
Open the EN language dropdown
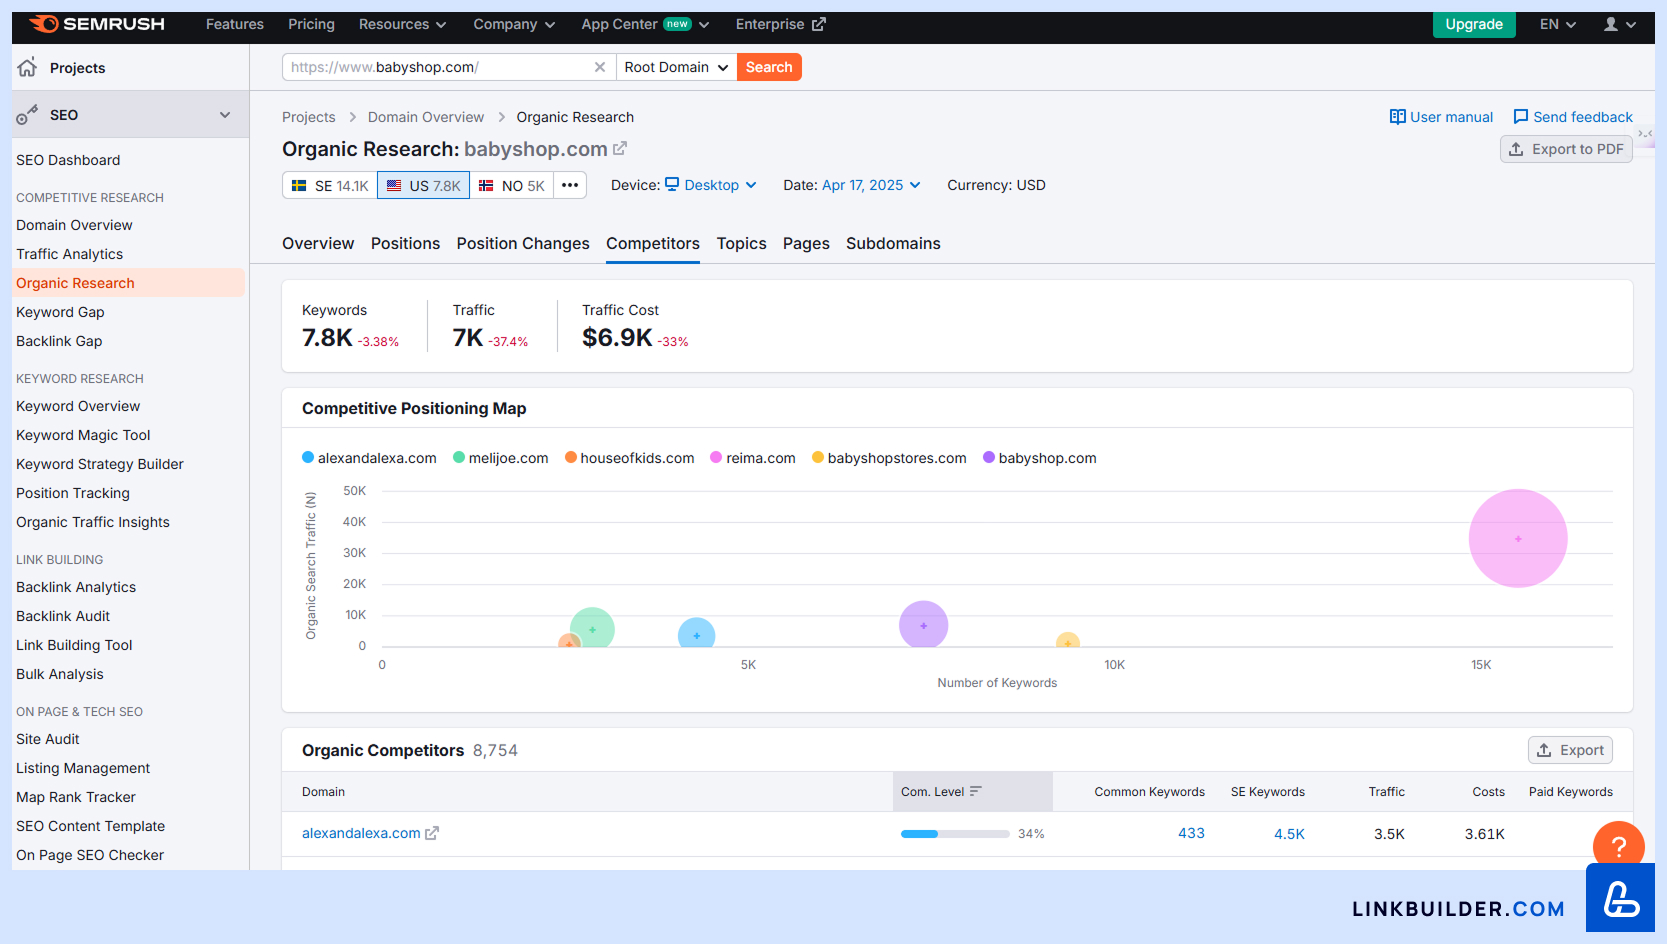[1558, 24]
